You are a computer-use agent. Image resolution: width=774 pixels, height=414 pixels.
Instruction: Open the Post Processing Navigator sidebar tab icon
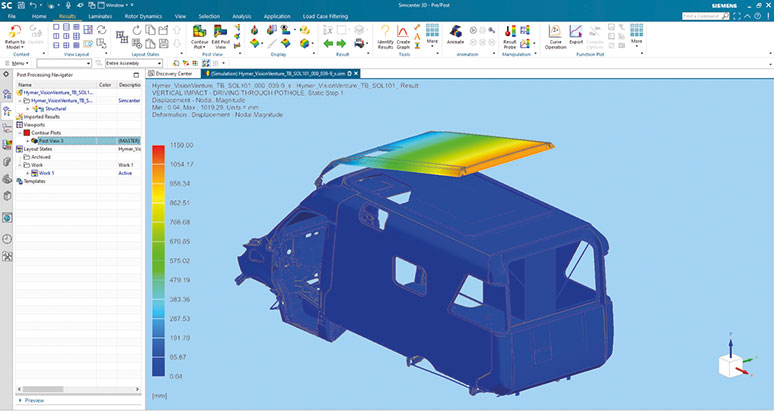[x=7, y=112]
